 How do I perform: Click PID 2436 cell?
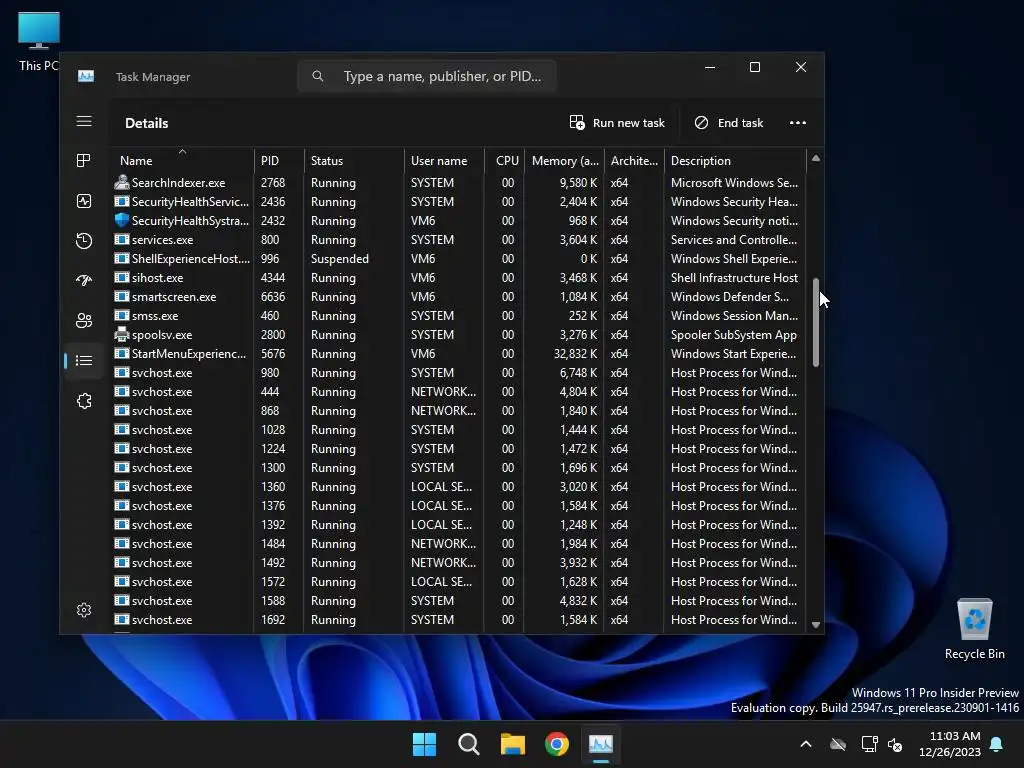[x=273, y=202]
